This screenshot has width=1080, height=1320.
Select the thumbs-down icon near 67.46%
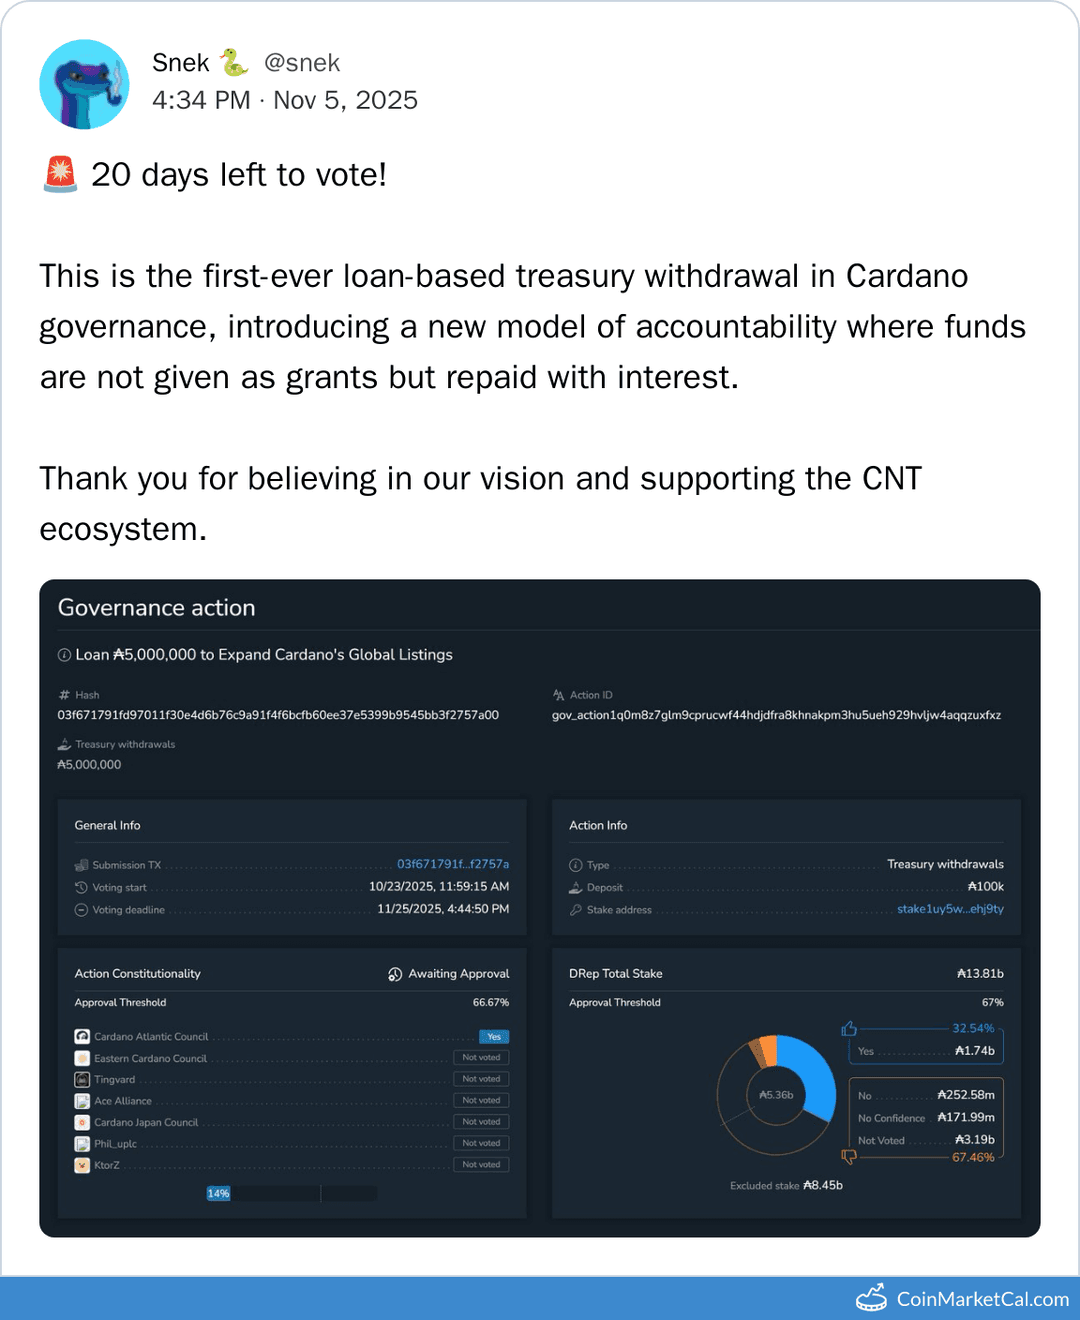(851, 1157)
